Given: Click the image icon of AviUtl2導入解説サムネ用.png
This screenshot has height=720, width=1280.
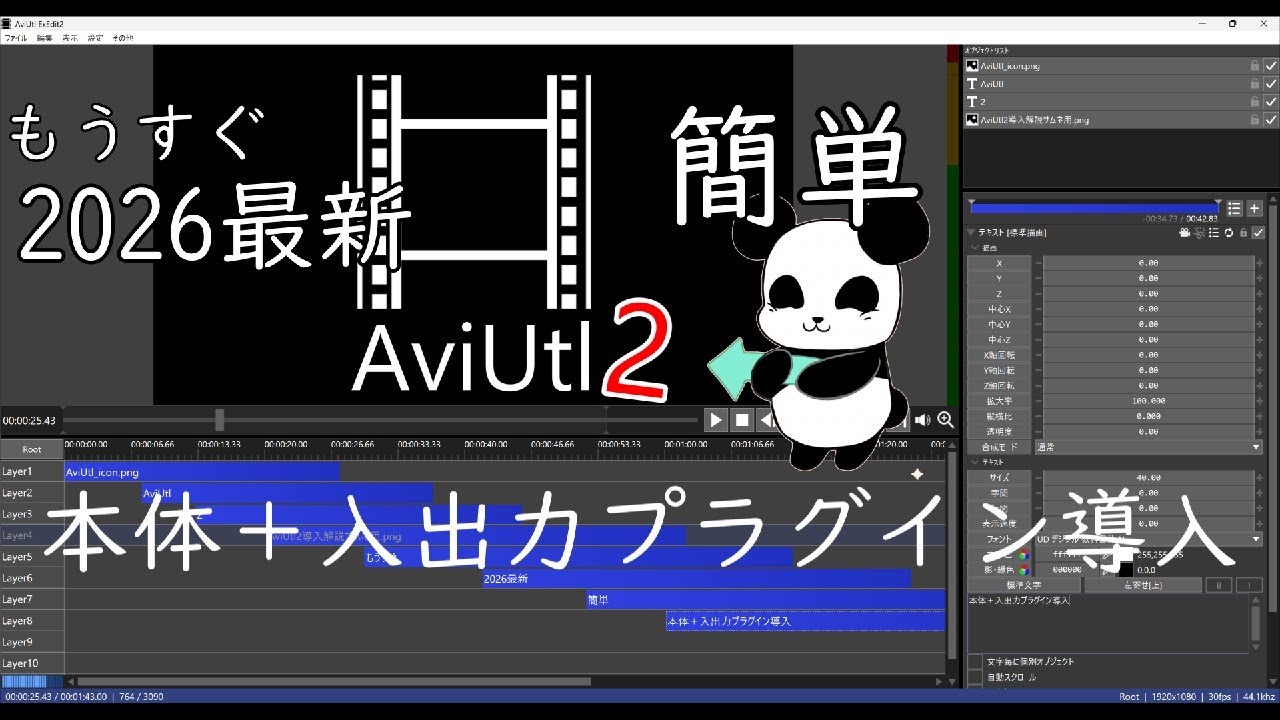Looking at the screenshot, I should click(972, 119).
